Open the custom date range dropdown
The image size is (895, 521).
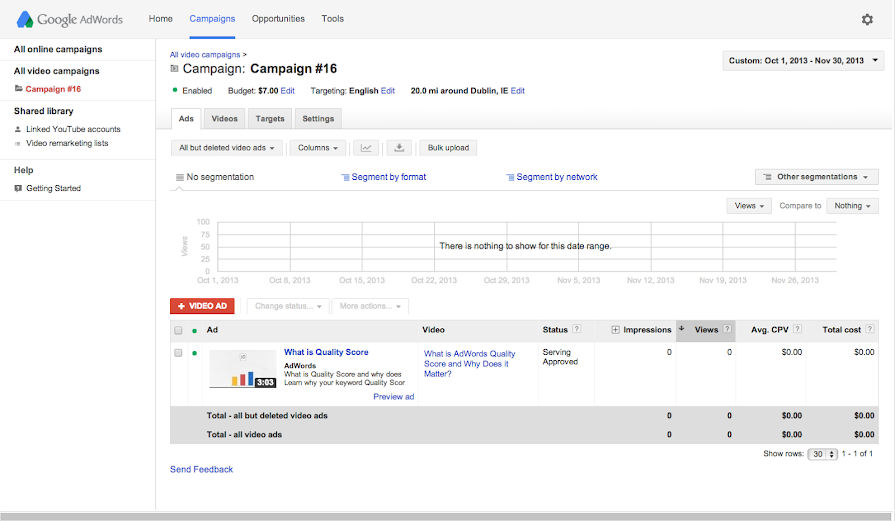coord(803,61)
